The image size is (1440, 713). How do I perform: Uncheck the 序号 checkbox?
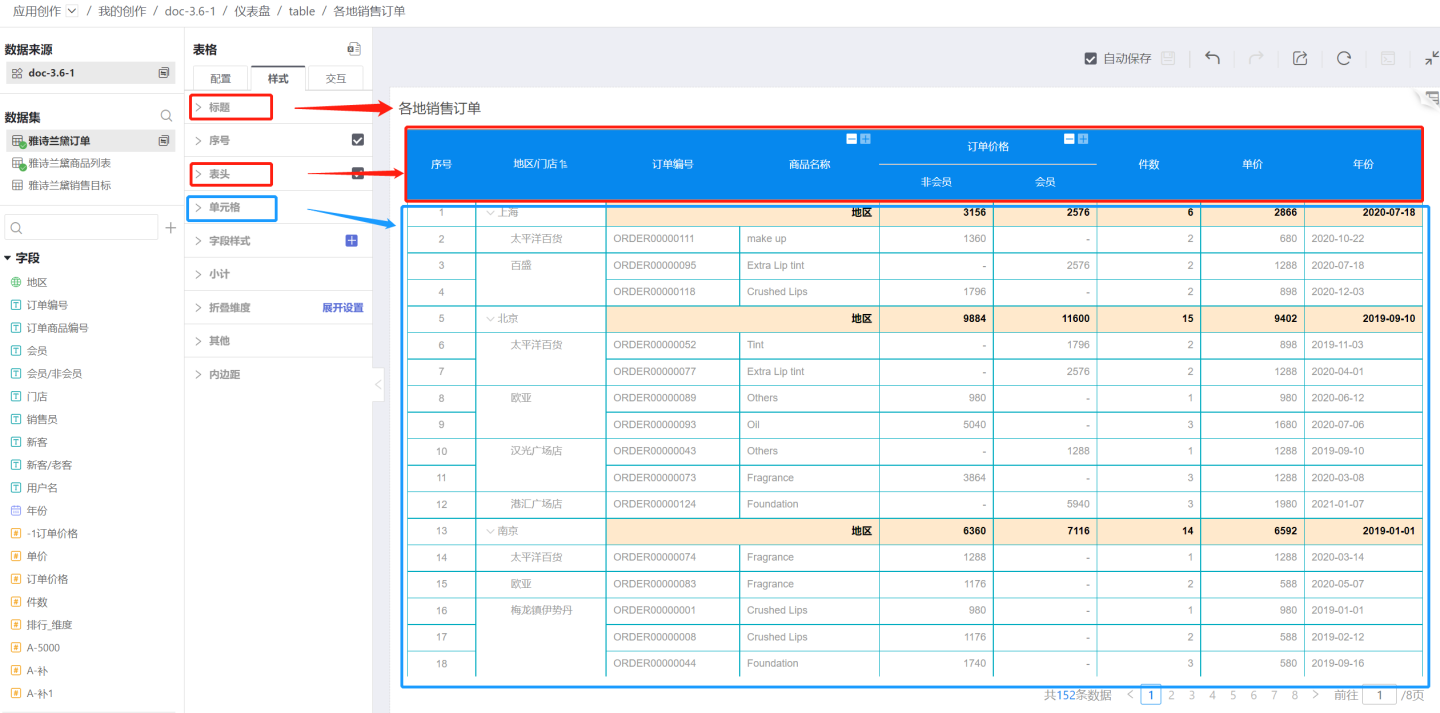pos(357,140)
